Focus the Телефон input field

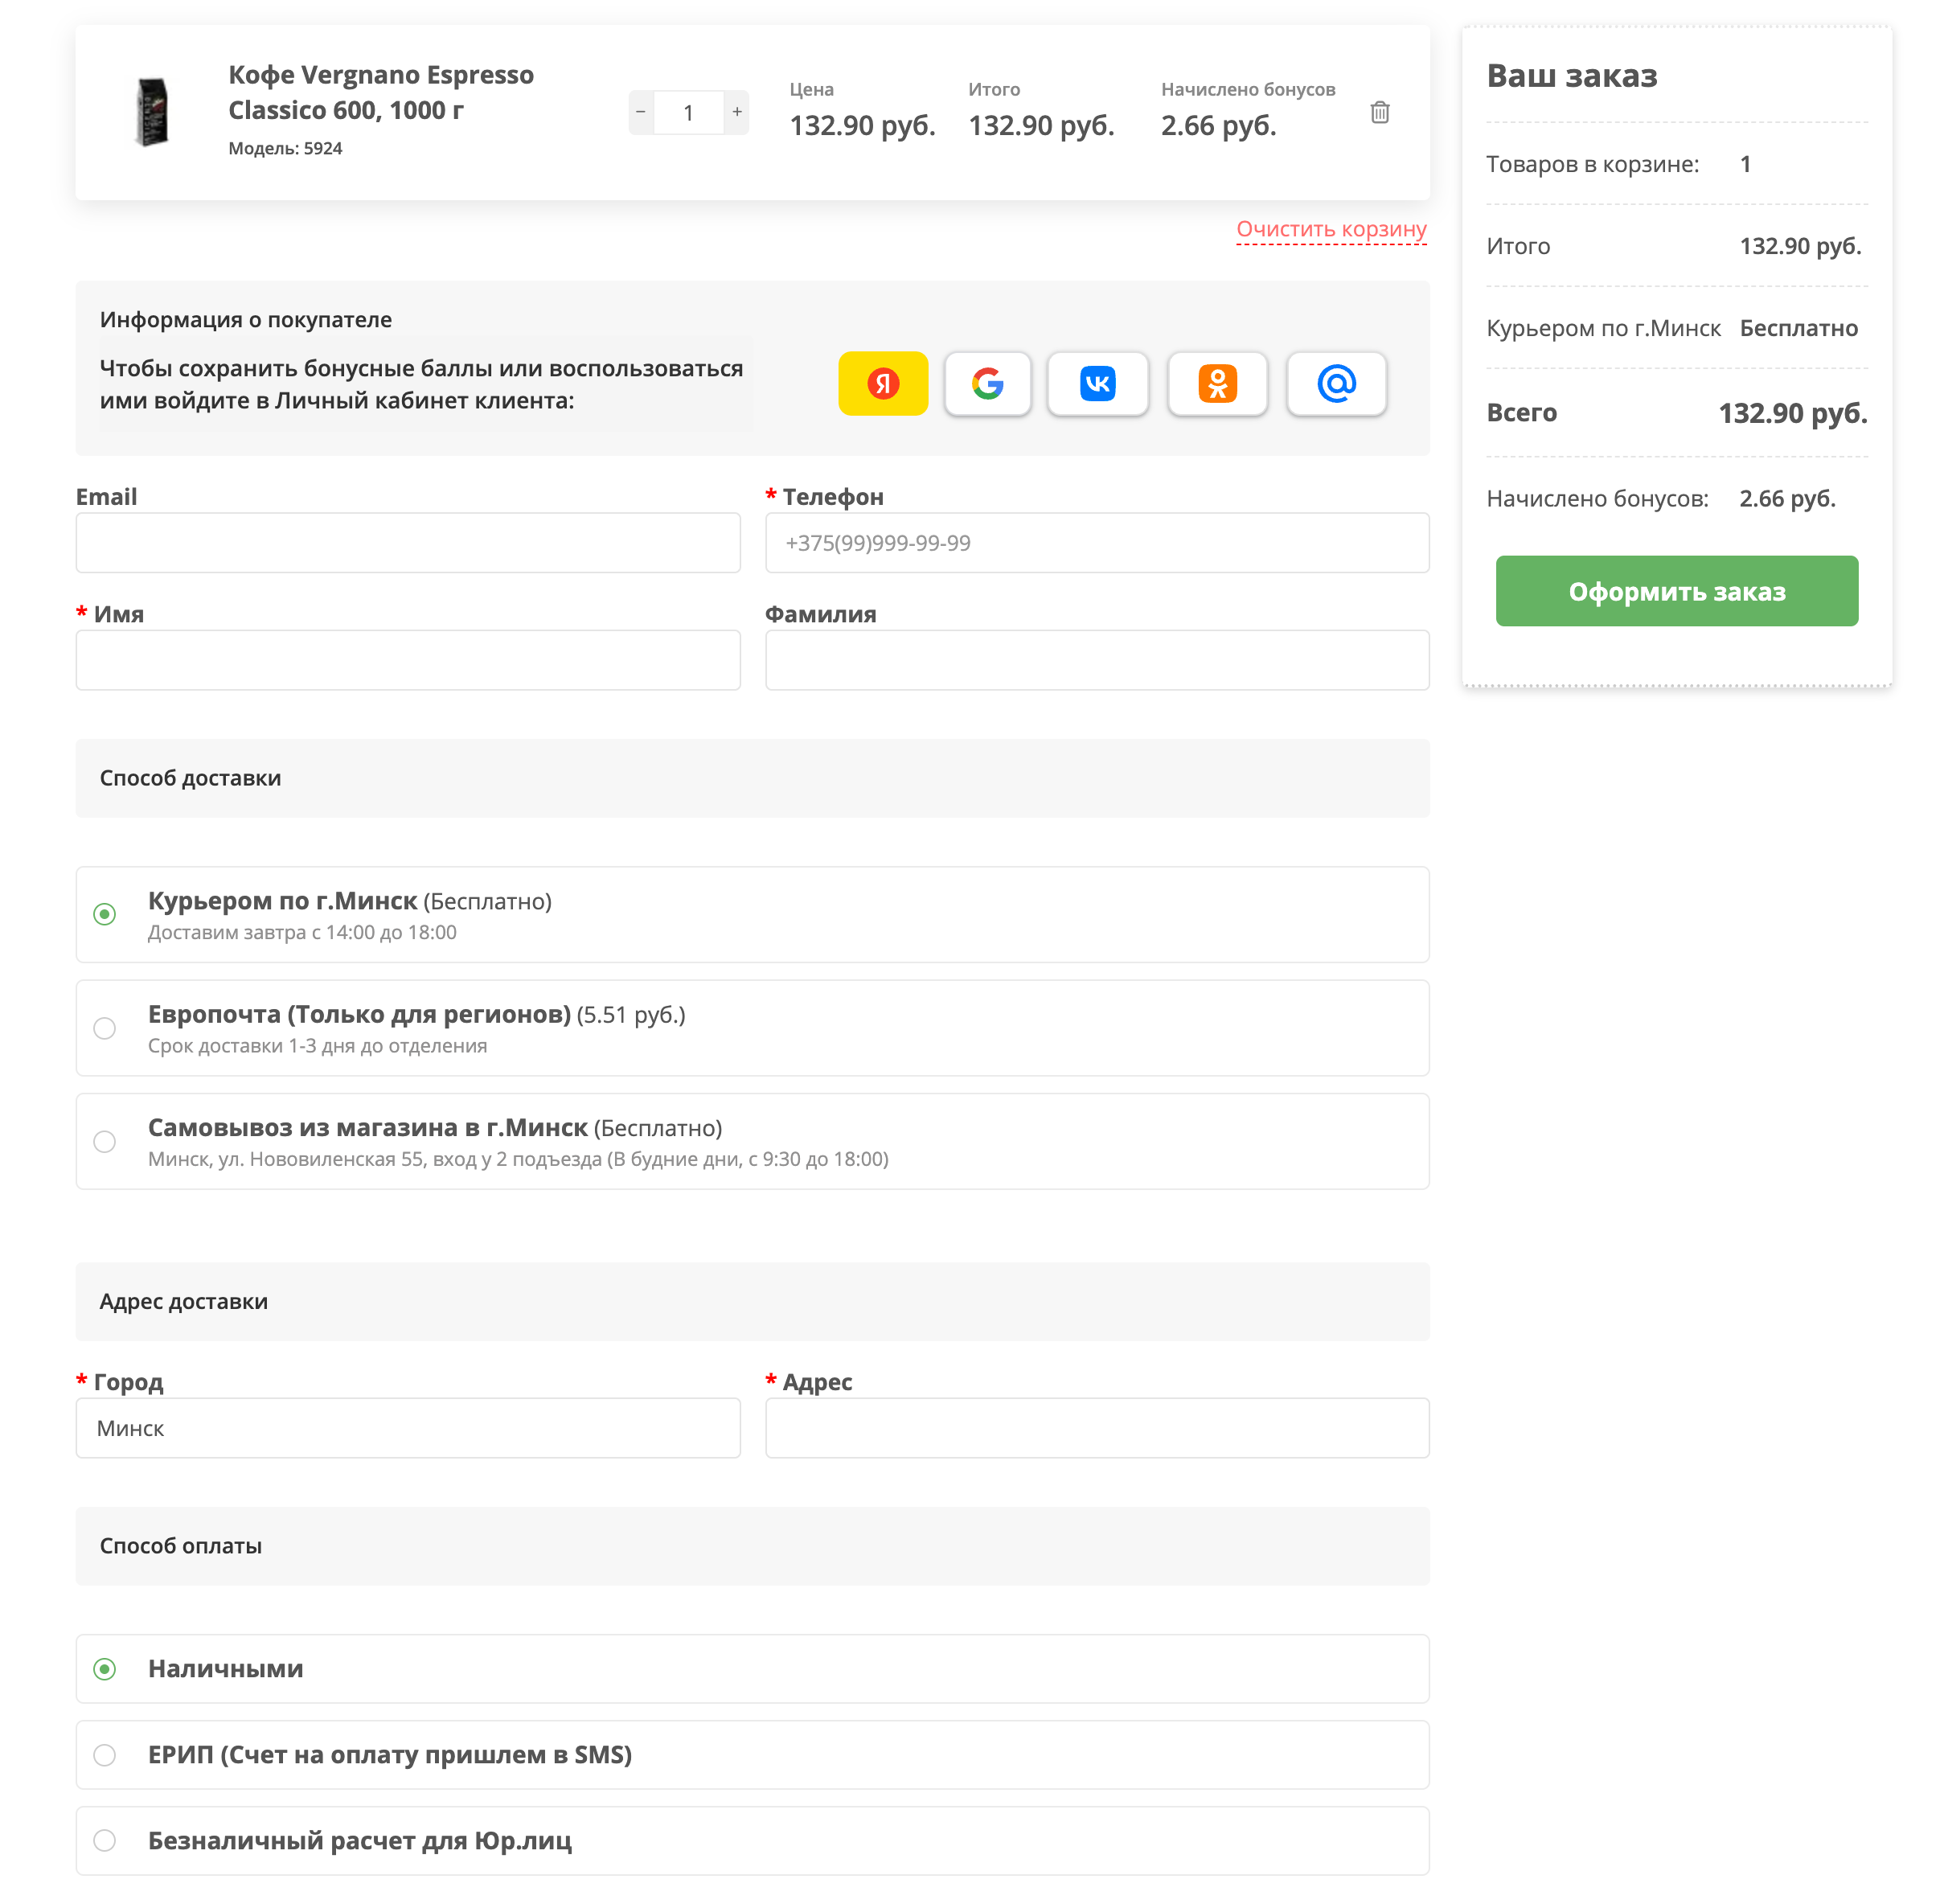[x=1096, y=543]
